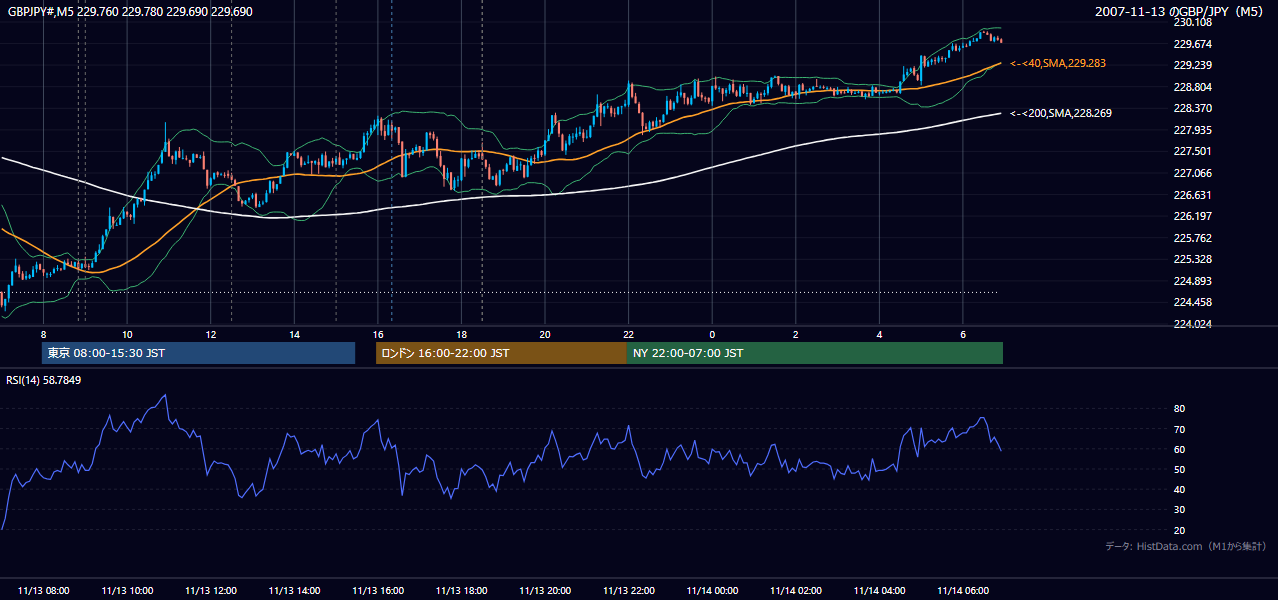1278x600 pixels.
Task: Select the 2007-11-13 GBP/JPY (M5) chart title
Action: coord(1181,11)
